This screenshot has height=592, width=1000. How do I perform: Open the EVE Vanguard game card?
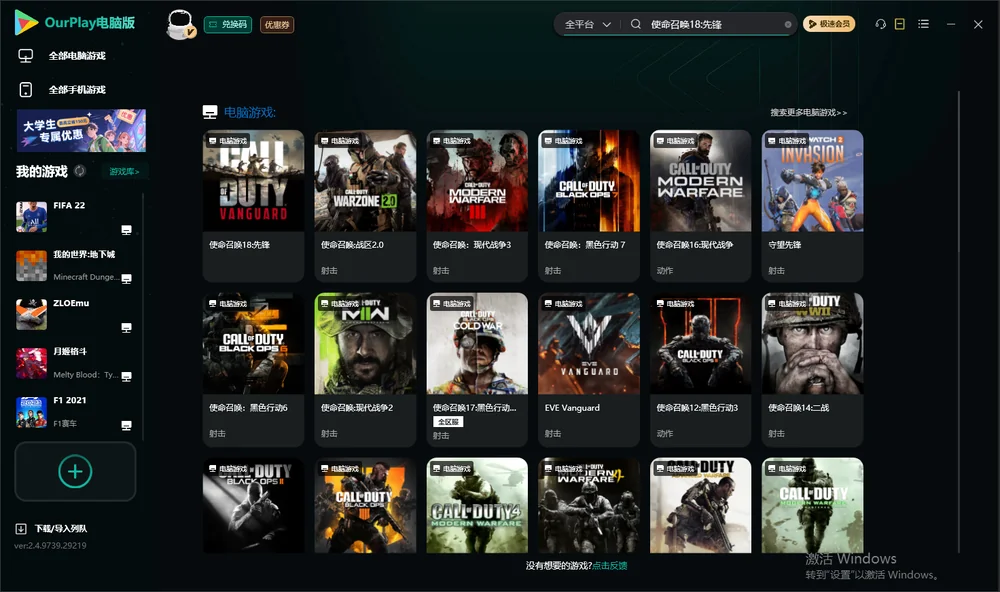click(589, 369)
